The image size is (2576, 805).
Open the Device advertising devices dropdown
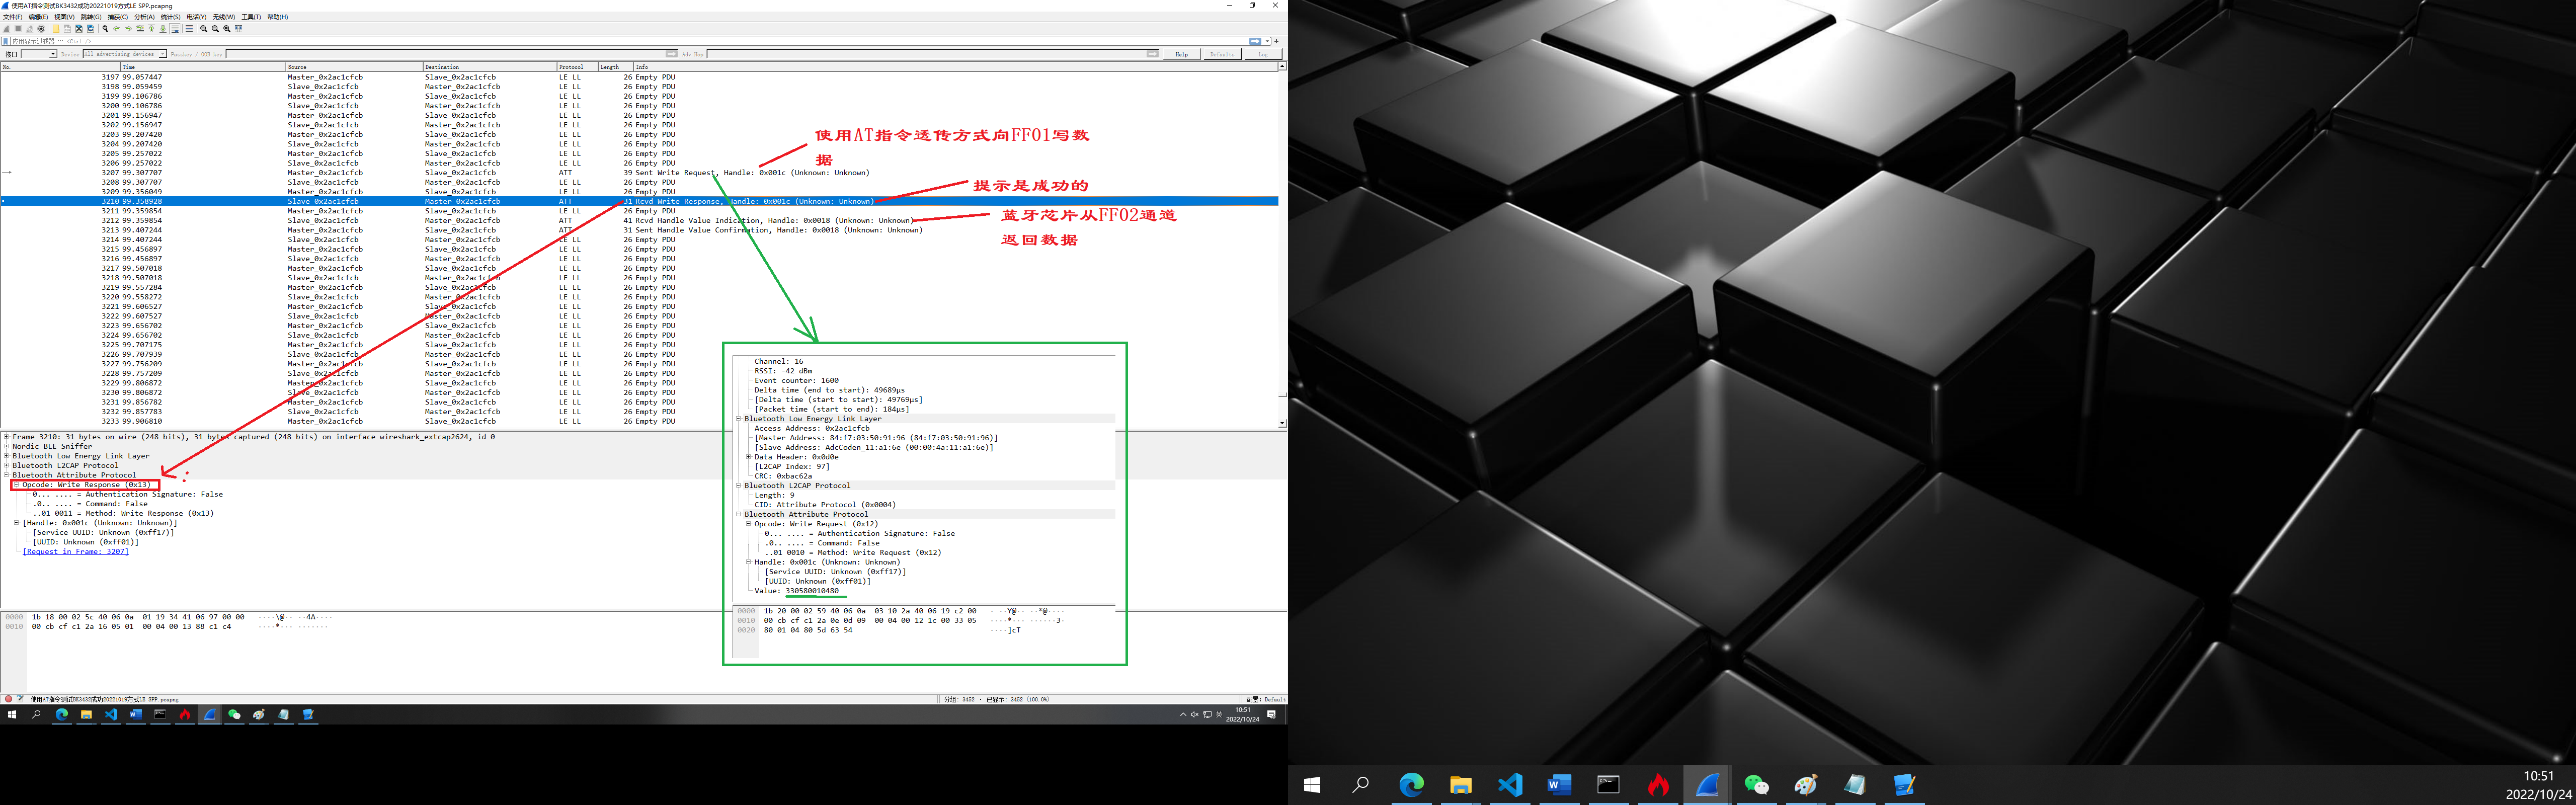(125, 54)
